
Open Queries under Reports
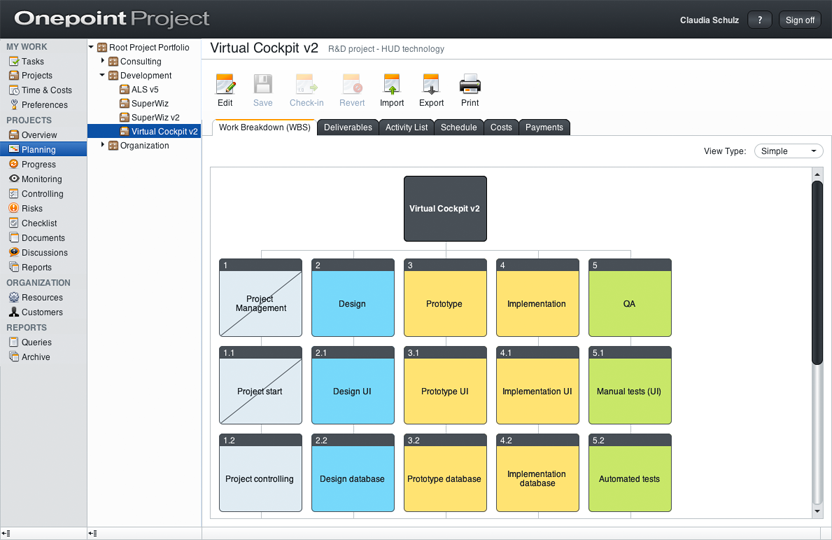click(x=36, y=342)
